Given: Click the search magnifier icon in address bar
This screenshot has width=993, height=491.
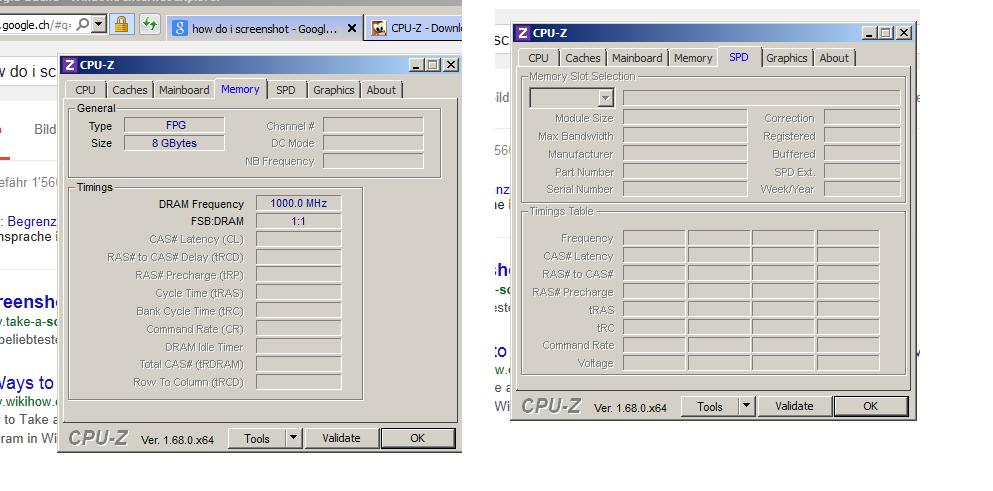Looking at the screenshot, I should tap(82, 25).
